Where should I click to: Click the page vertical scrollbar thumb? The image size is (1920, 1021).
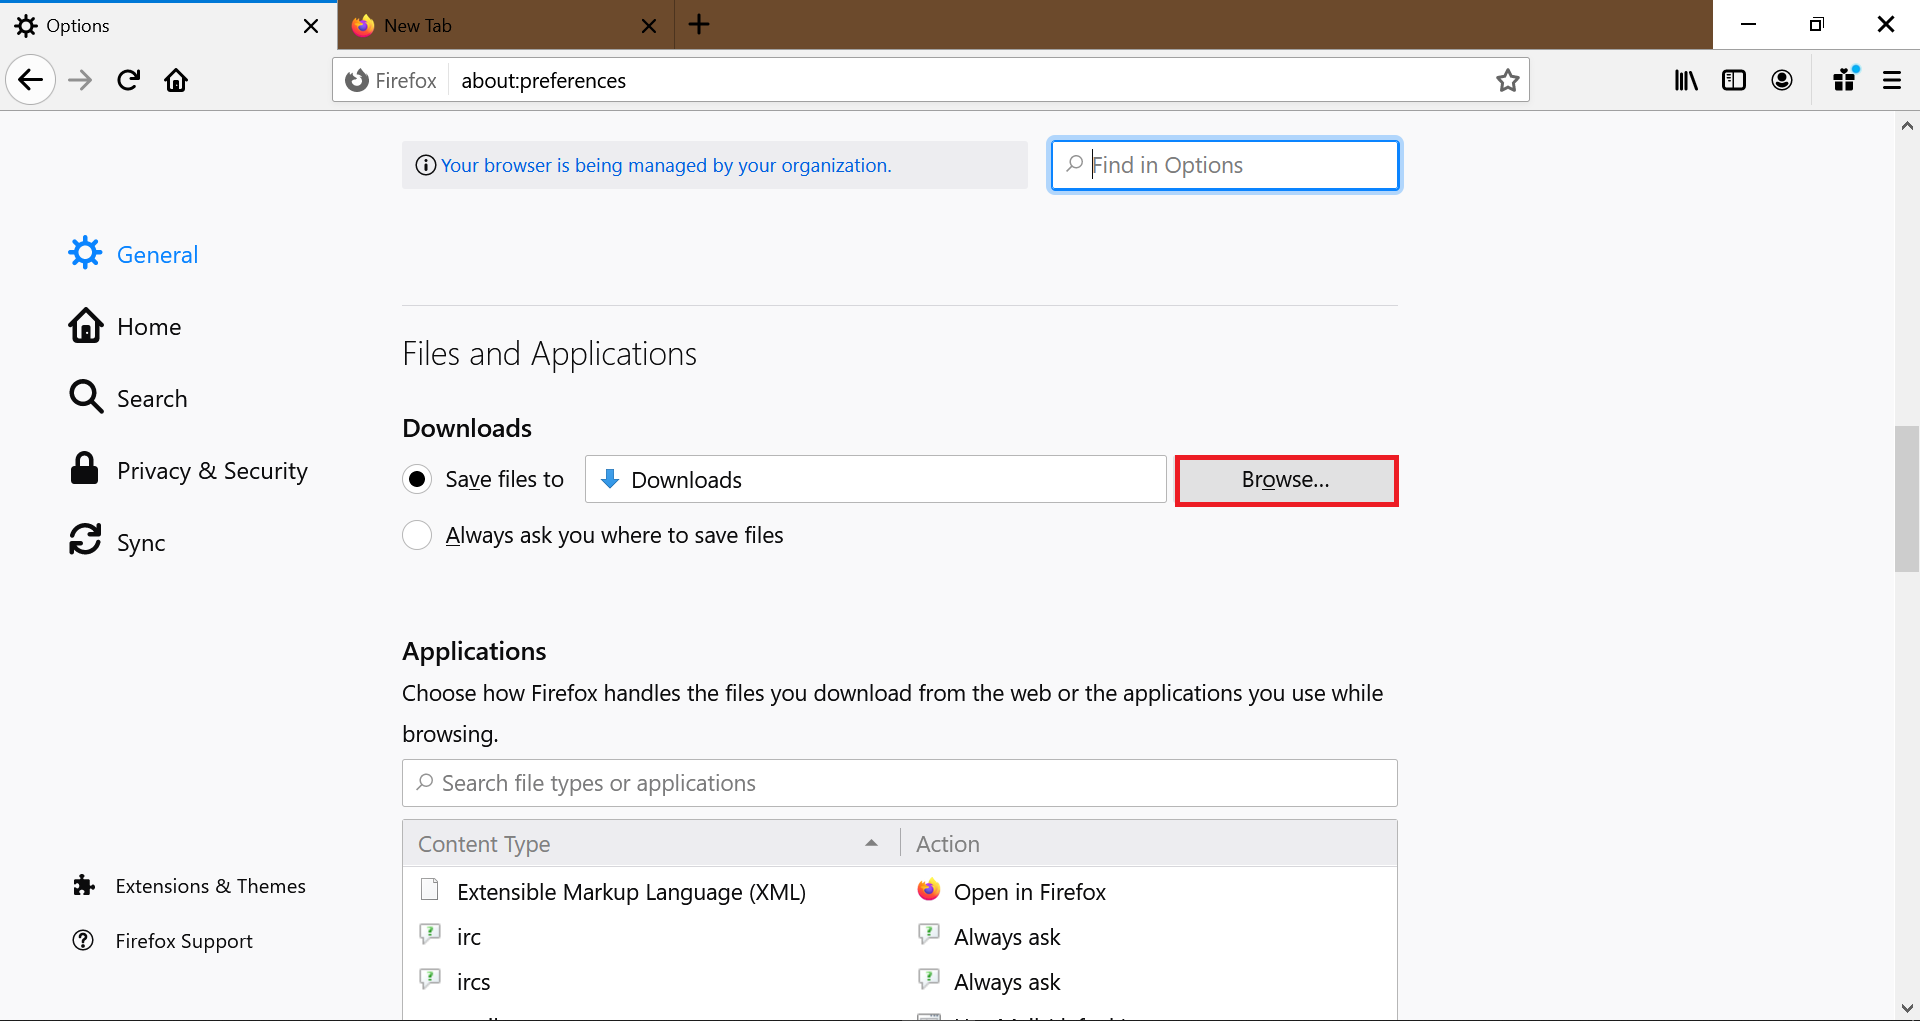point(1907,498)
